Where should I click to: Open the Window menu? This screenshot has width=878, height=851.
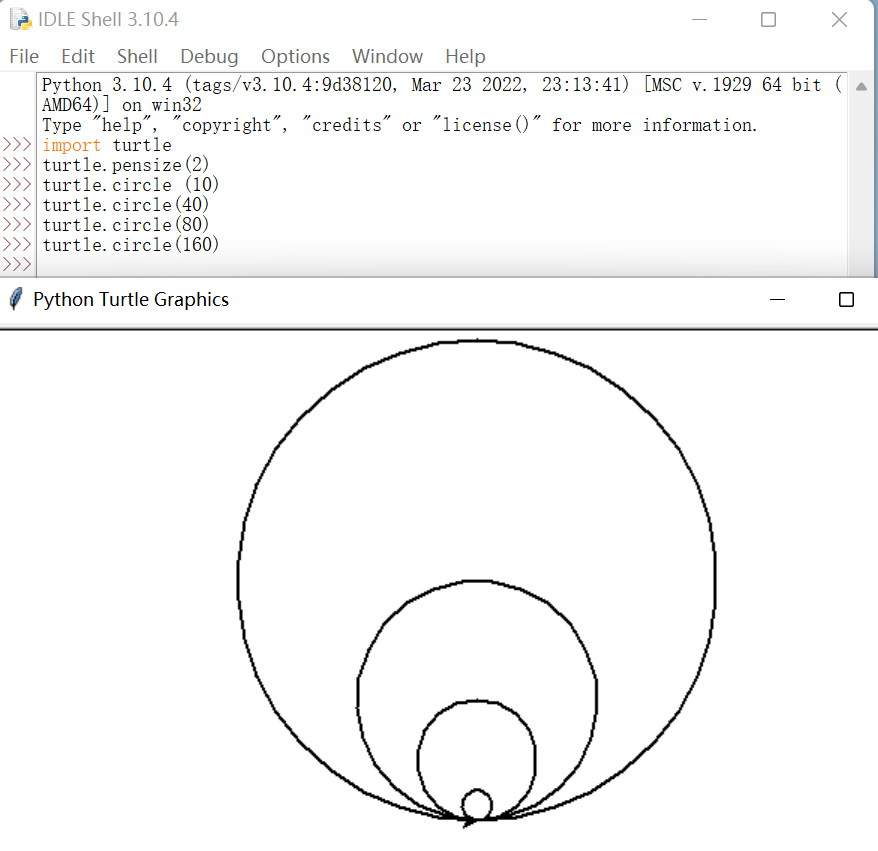pyautogui.click(x=387, y=56)
